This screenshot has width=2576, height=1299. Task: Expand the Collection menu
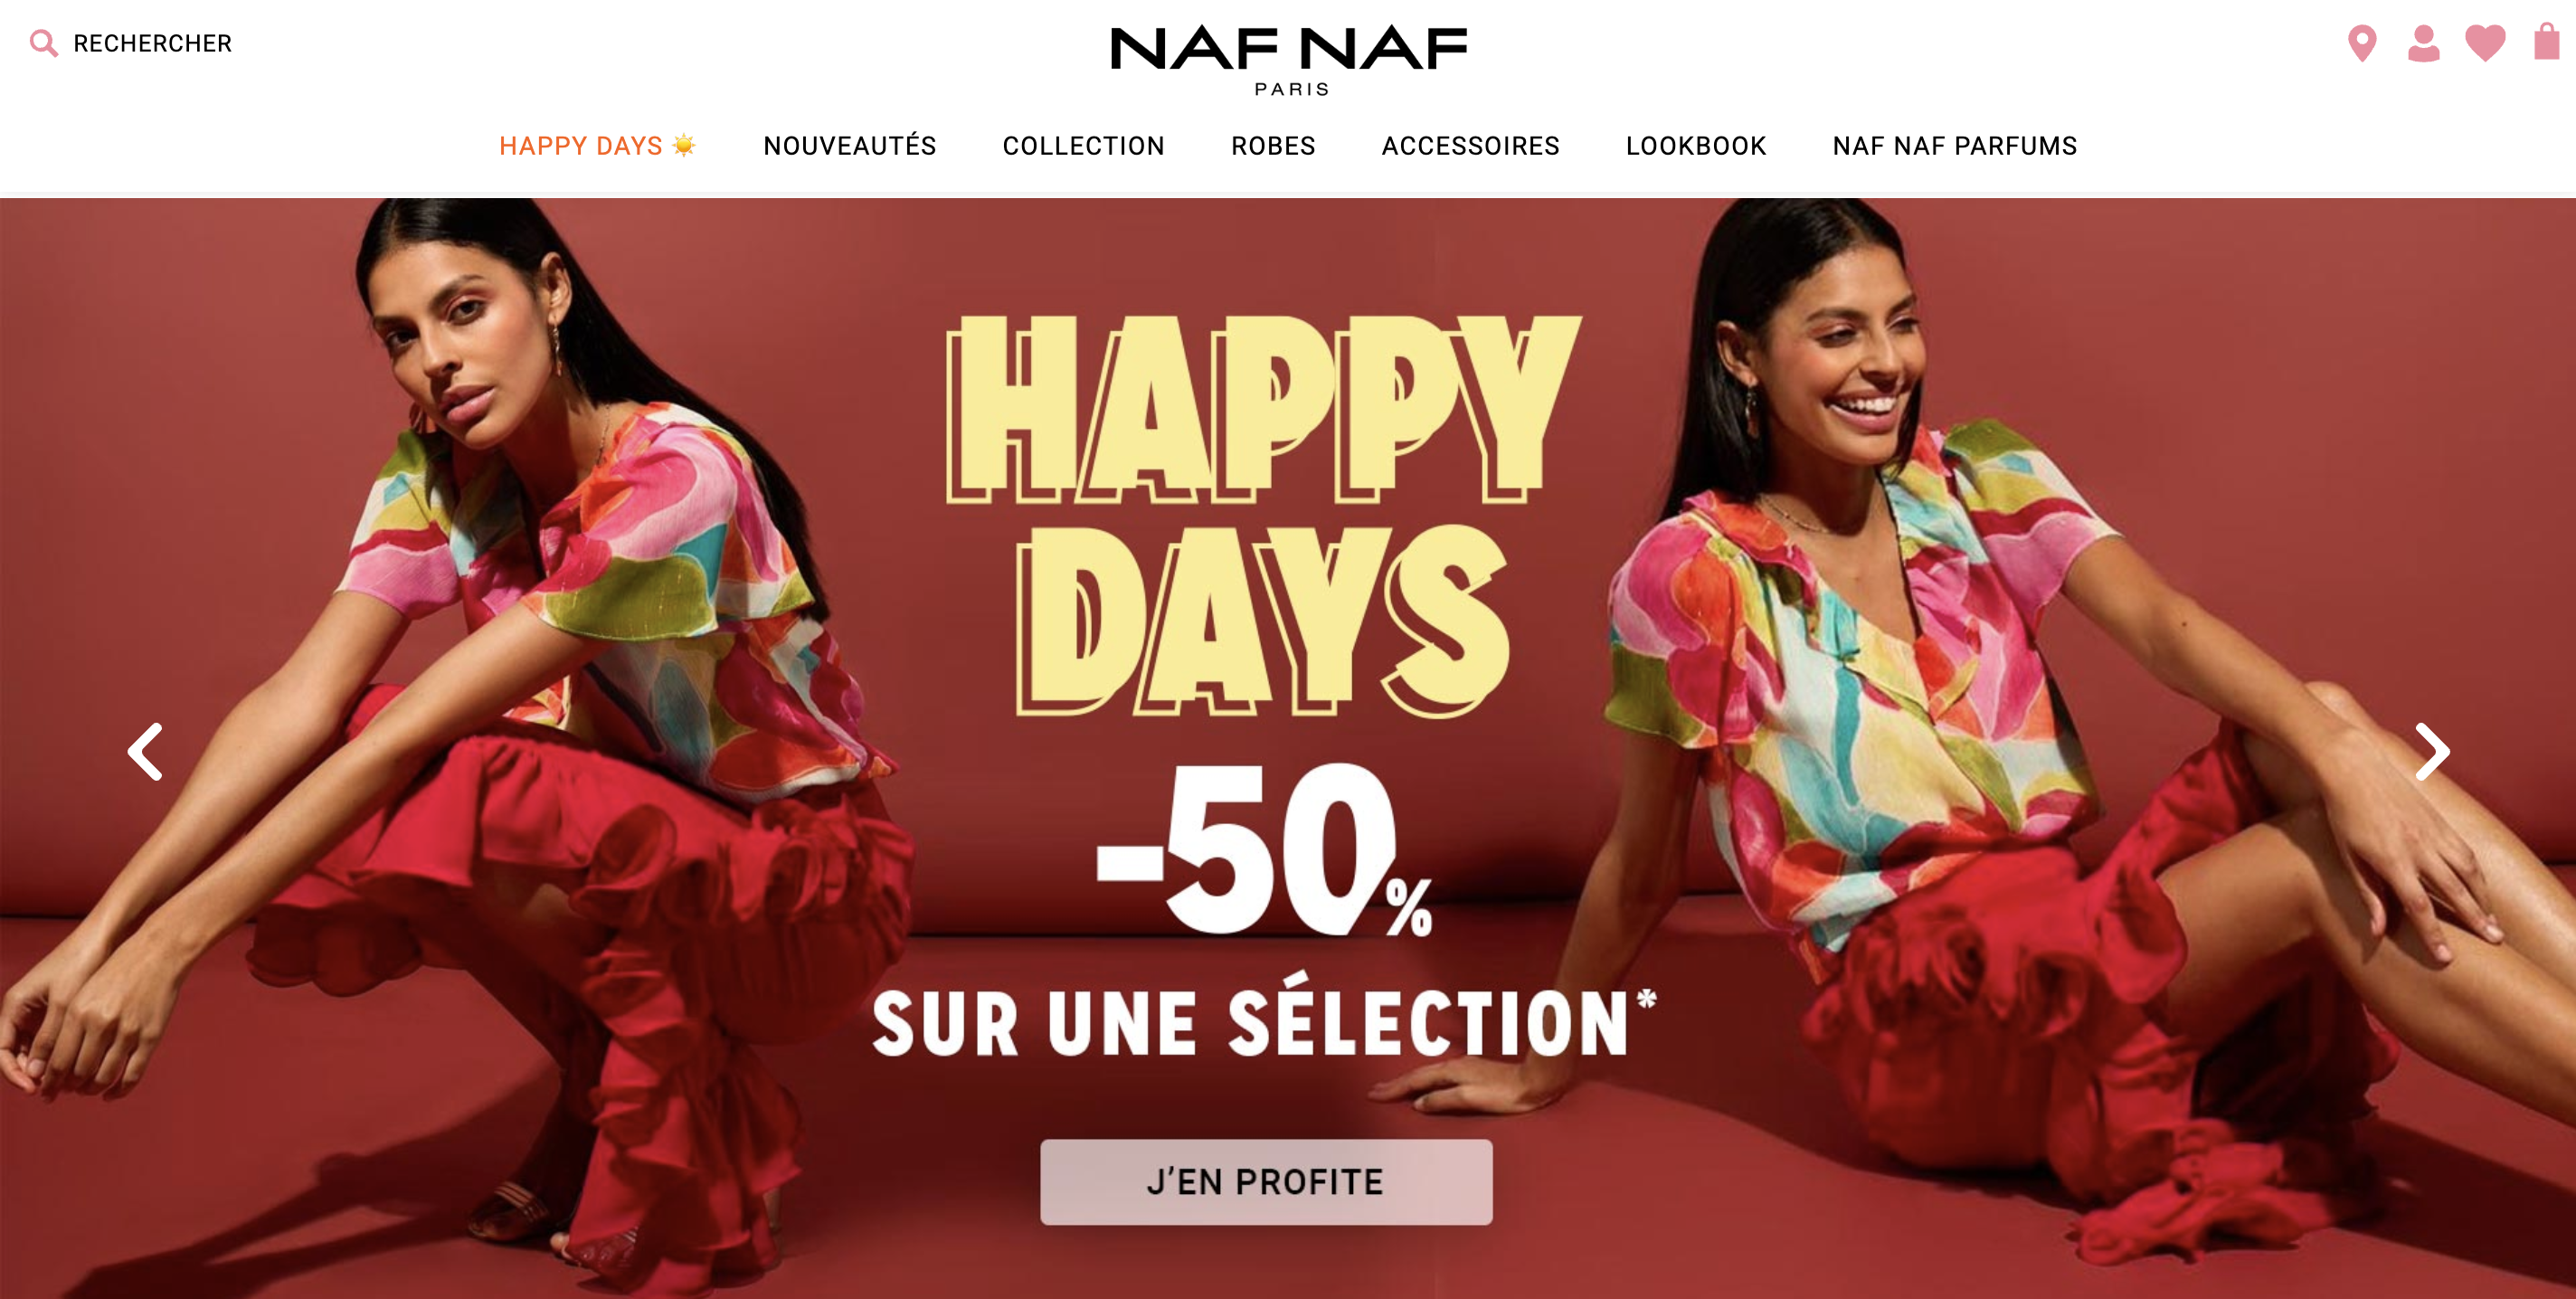tap(1083, 146)
